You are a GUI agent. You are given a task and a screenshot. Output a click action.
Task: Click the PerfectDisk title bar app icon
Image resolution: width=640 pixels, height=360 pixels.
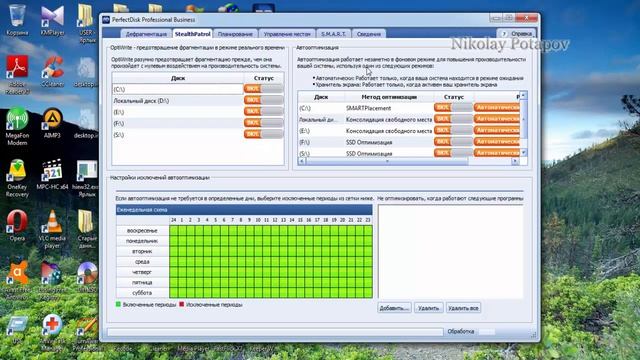click(106, 20)
